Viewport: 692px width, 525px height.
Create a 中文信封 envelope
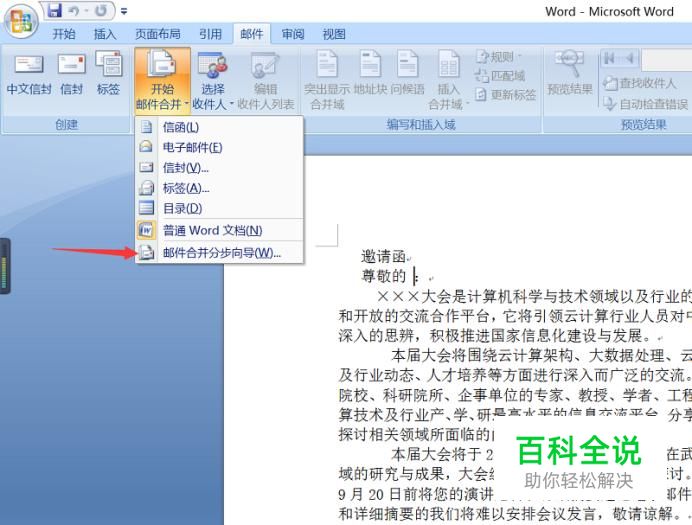(x=29, y=74)
